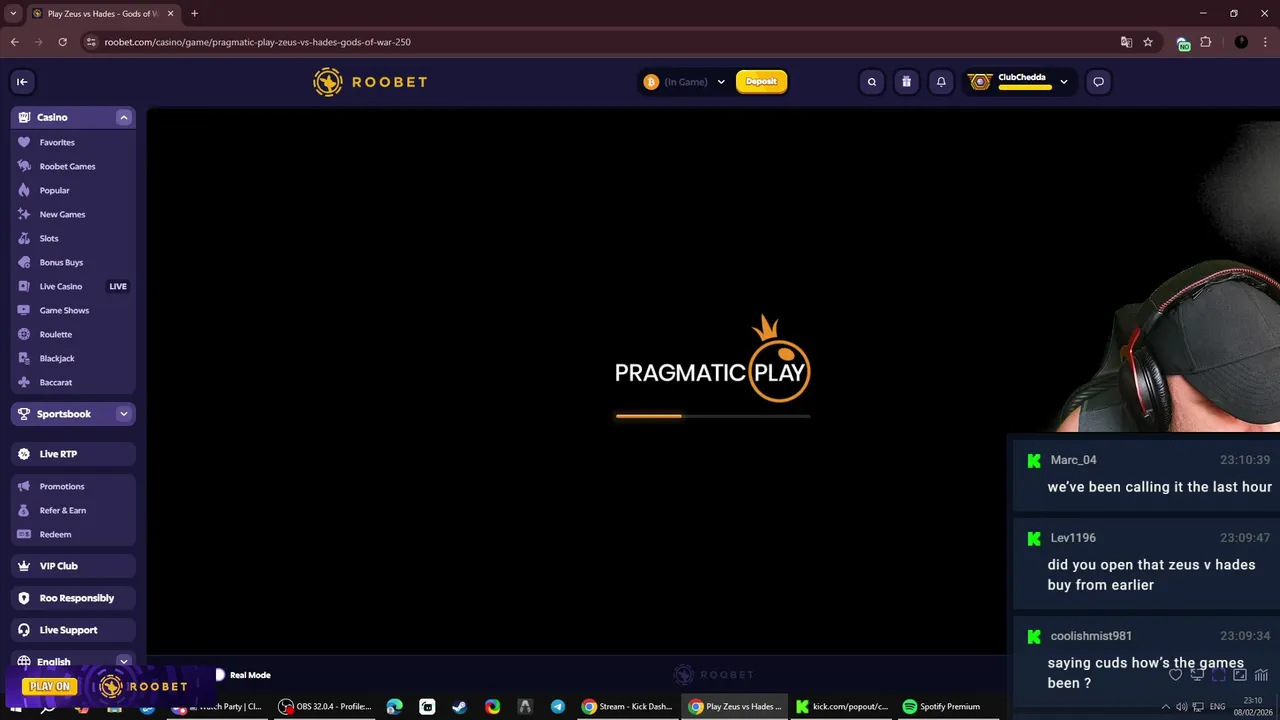Screen dimensions: 1280x720
Task: Open Chrome tab search dropdown
Action: 13,13
